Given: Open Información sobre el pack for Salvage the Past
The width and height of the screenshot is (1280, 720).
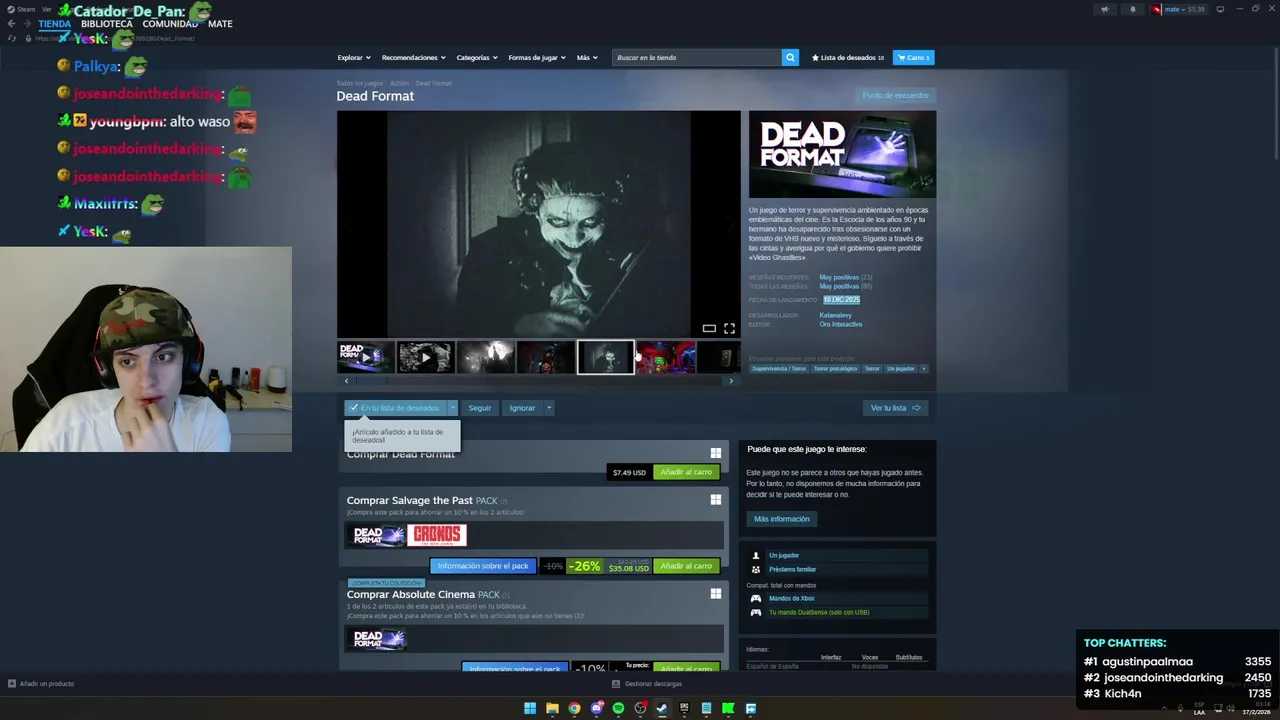Looking at the screenshot, I should pyautogui.click(x=483, y=566).
